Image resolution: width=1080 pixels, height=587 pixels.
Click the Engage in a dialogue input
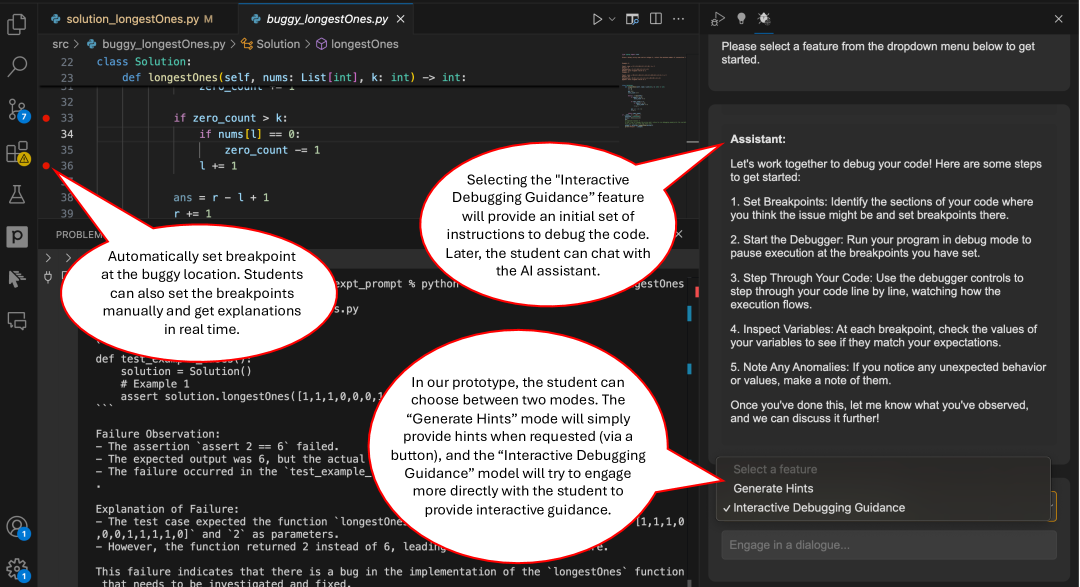[888, 545]
